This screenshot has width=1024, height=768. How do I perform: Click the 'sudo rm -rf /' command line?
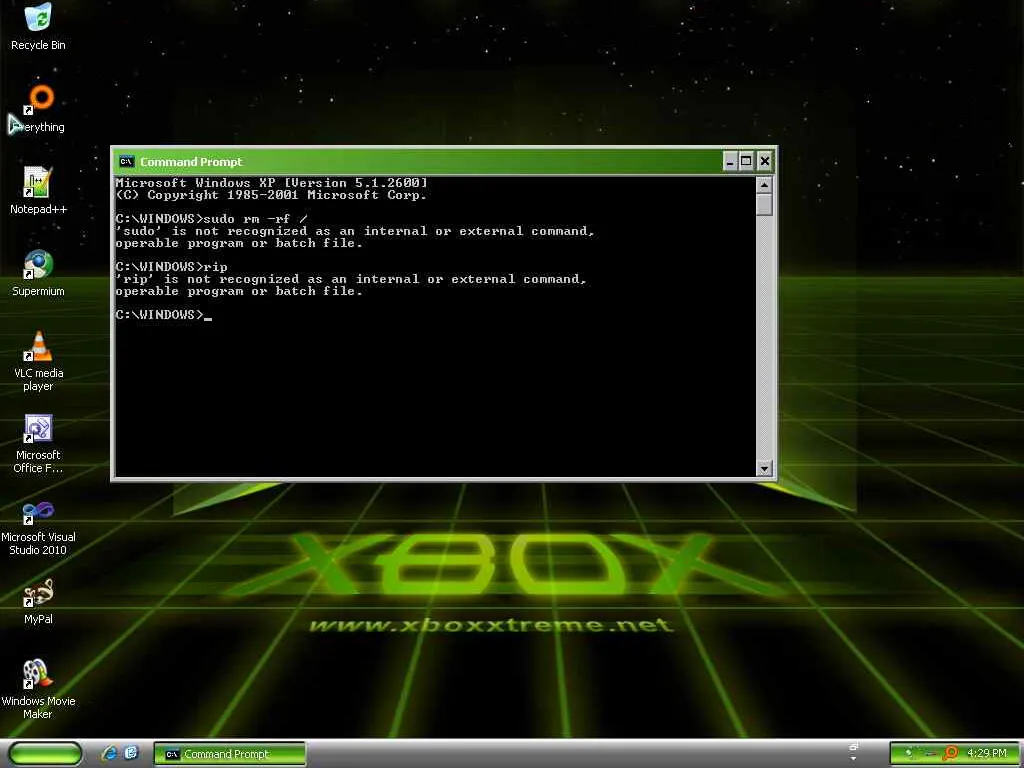tap(212, 219)
